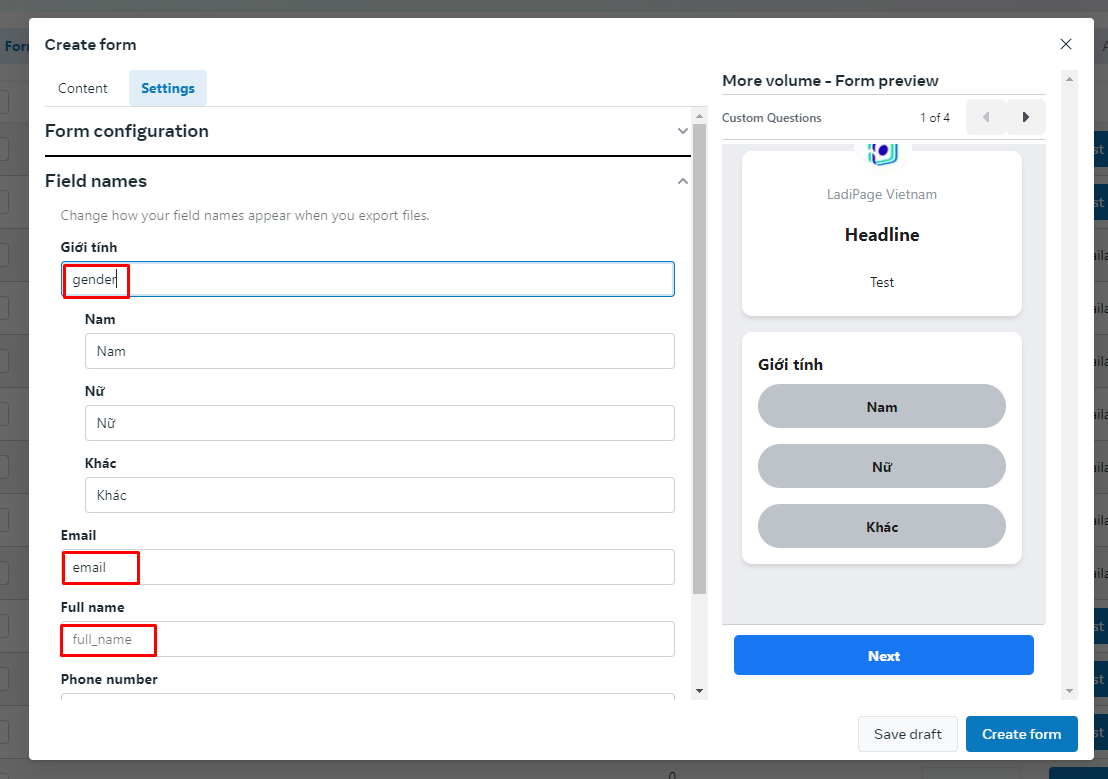Click the Save draft button
The image size is (1108, 779).
pyautogui.click(x=907, y=734)
